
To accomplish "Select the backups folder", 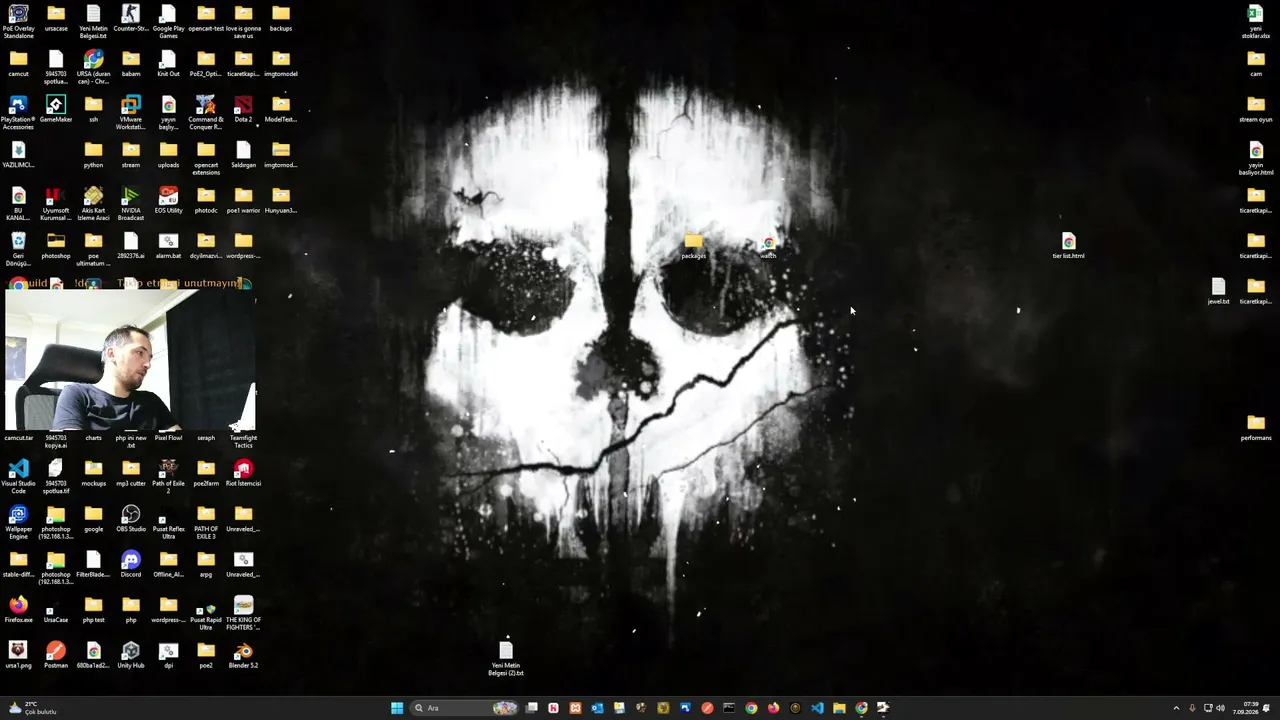I will coord(281,19).
